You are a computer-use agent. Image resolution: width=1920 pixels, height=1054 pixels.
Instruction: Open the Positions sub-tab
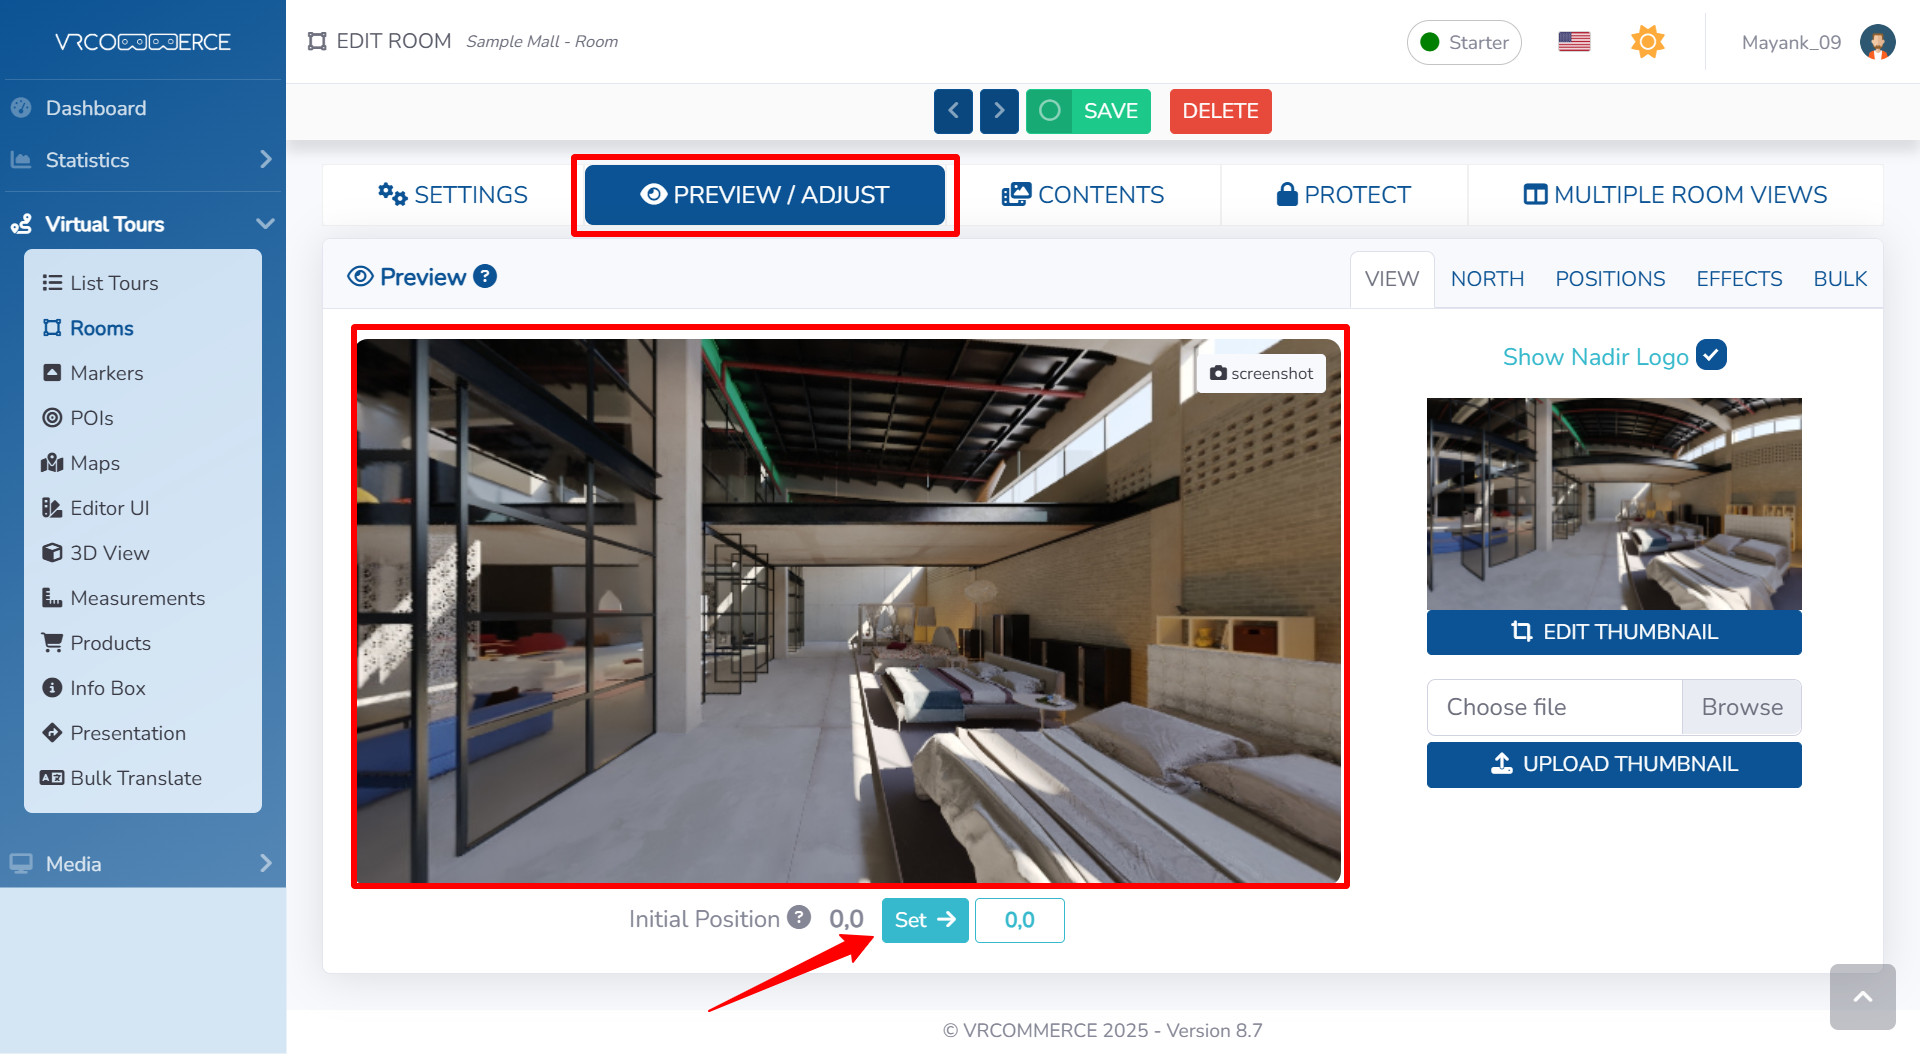click(1609, 279)
